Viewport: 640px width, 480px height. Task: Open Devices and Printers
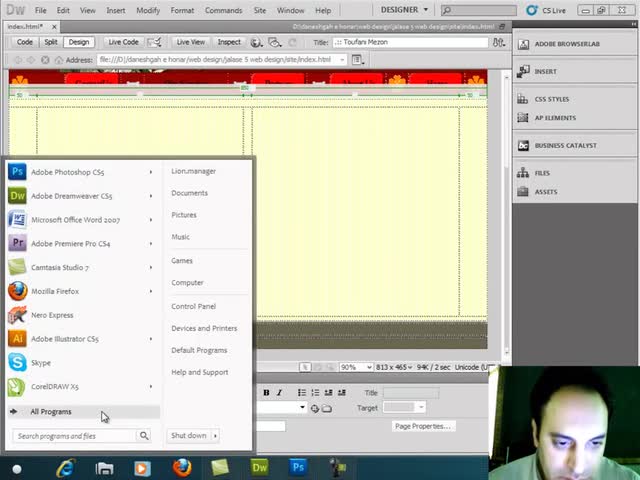(204, 328)
